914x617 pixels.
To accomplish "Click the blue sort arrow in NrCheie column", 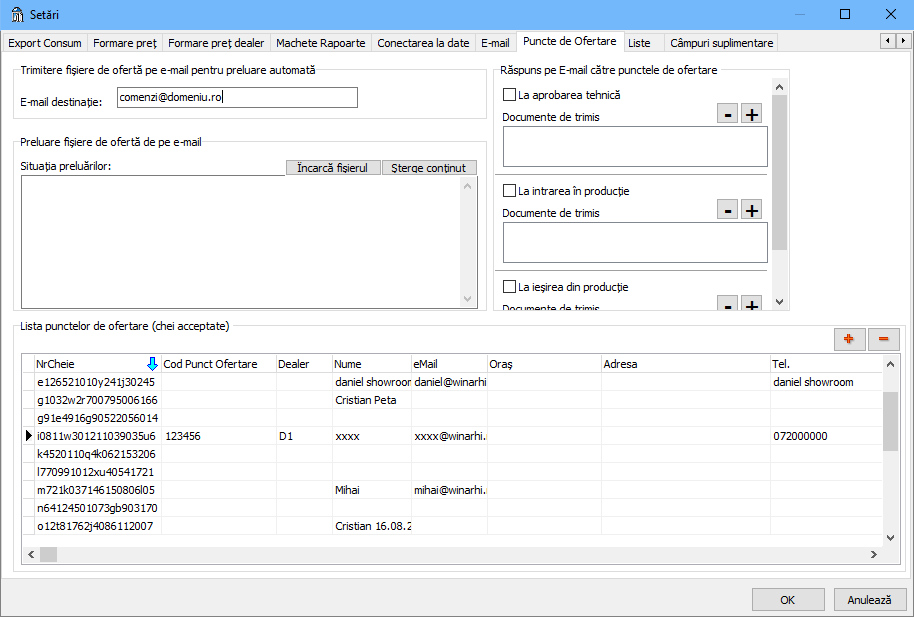I will click(152, 364).
